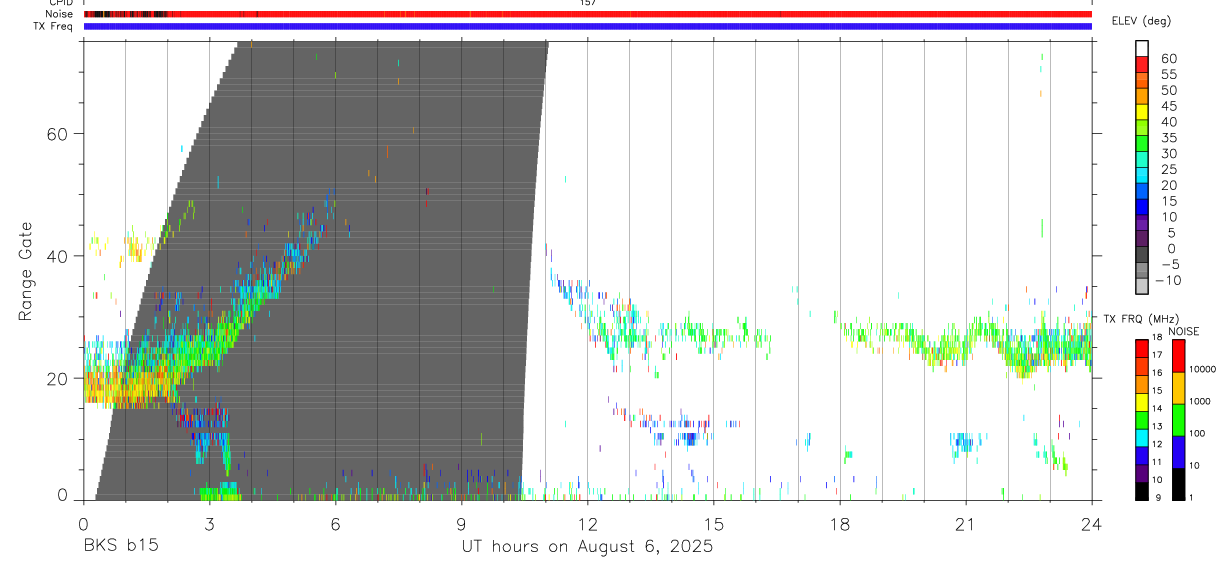Click the green 13-14 MHz TX frequency swatch
The width and height of the screenshot is (1228, 567).
pos(1142,419)
